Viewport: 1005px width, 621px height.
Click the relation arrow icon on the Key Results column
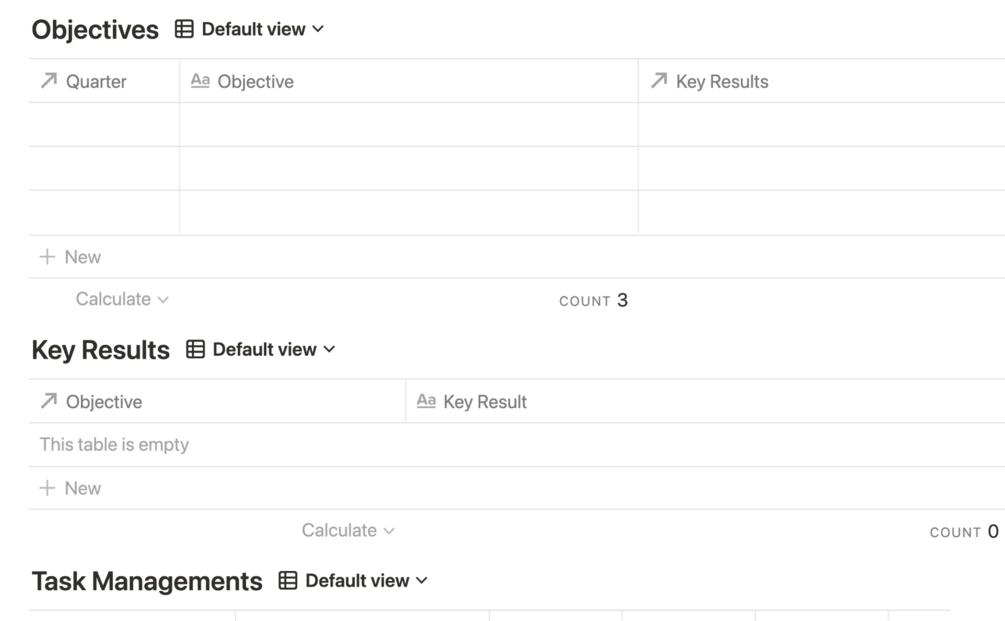[659, 81]
